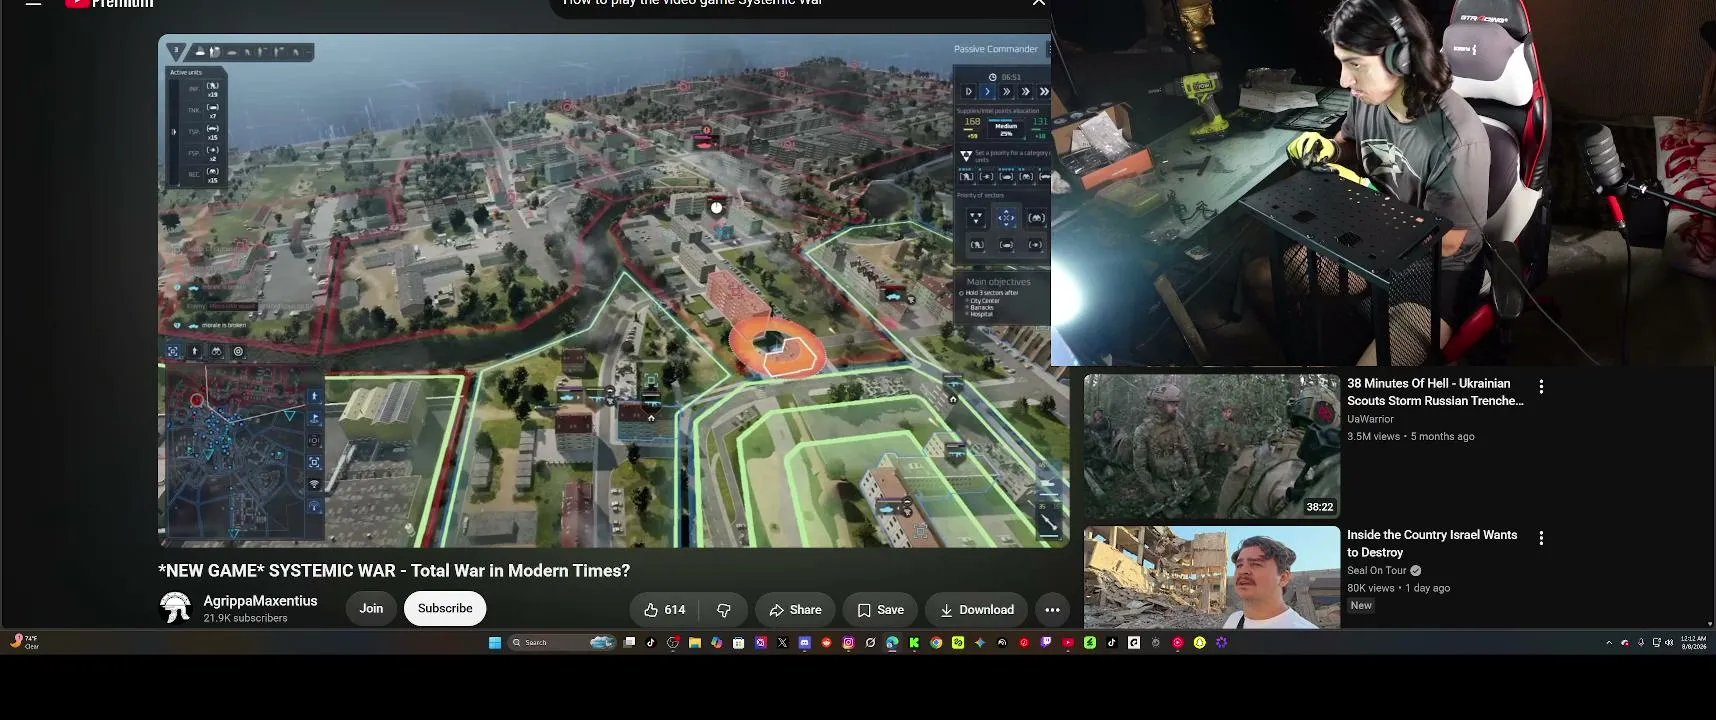The width and height of the screenshot is (1716, 720).
Task: Open AgrippaMaxentius channel avatar
Action: 175,607
